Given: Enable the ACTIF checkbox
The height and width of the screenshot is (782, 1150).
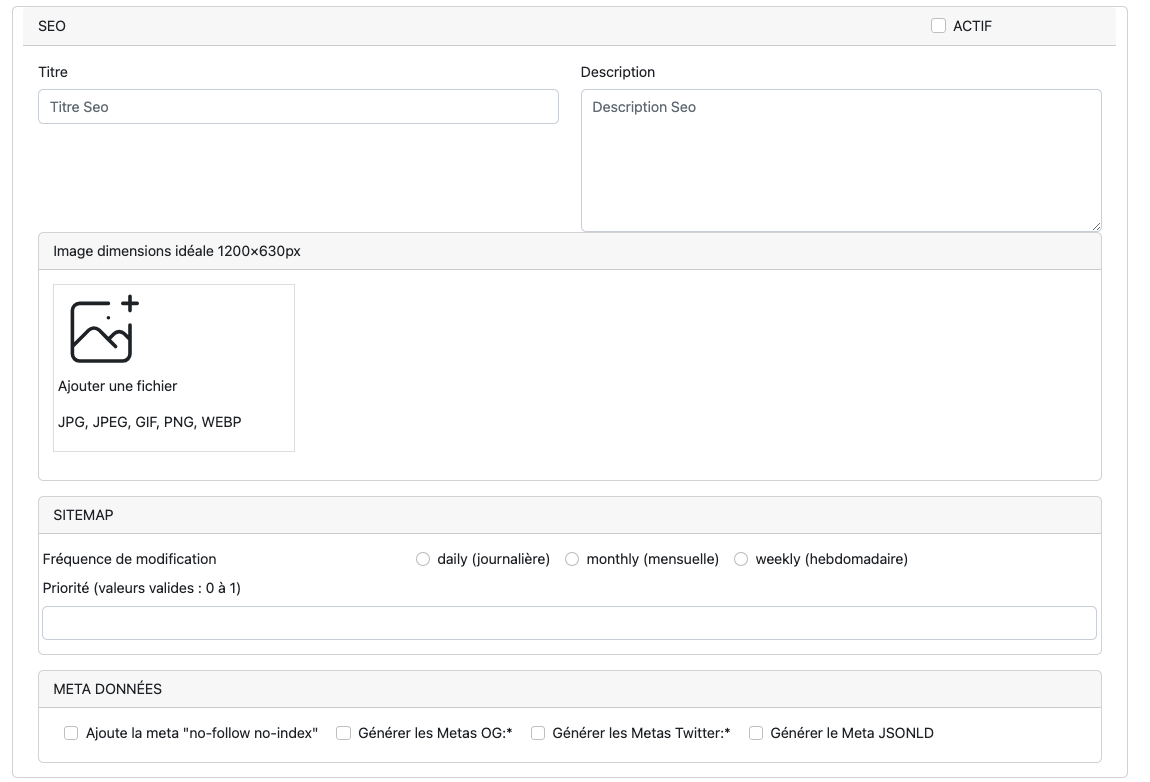Looking at the screenshot, I should tap(938, 26).
